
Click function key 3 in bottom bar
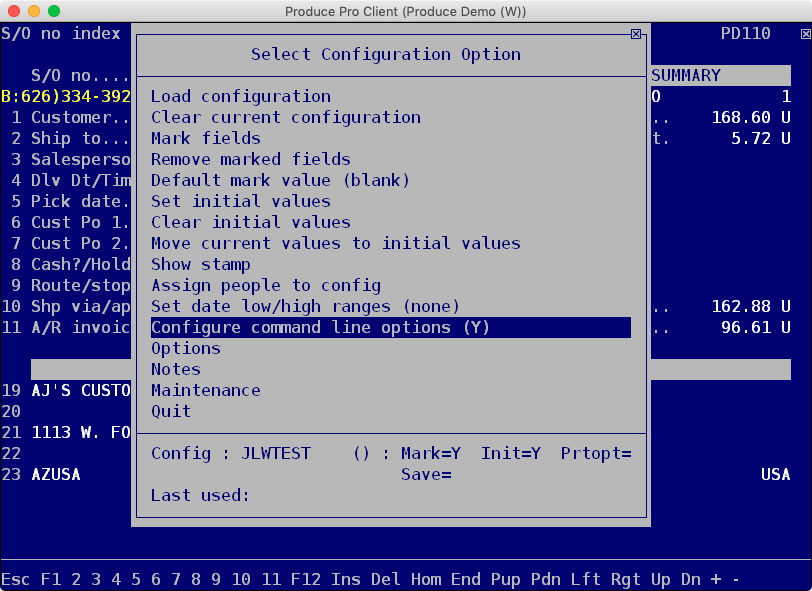[96, 579]
